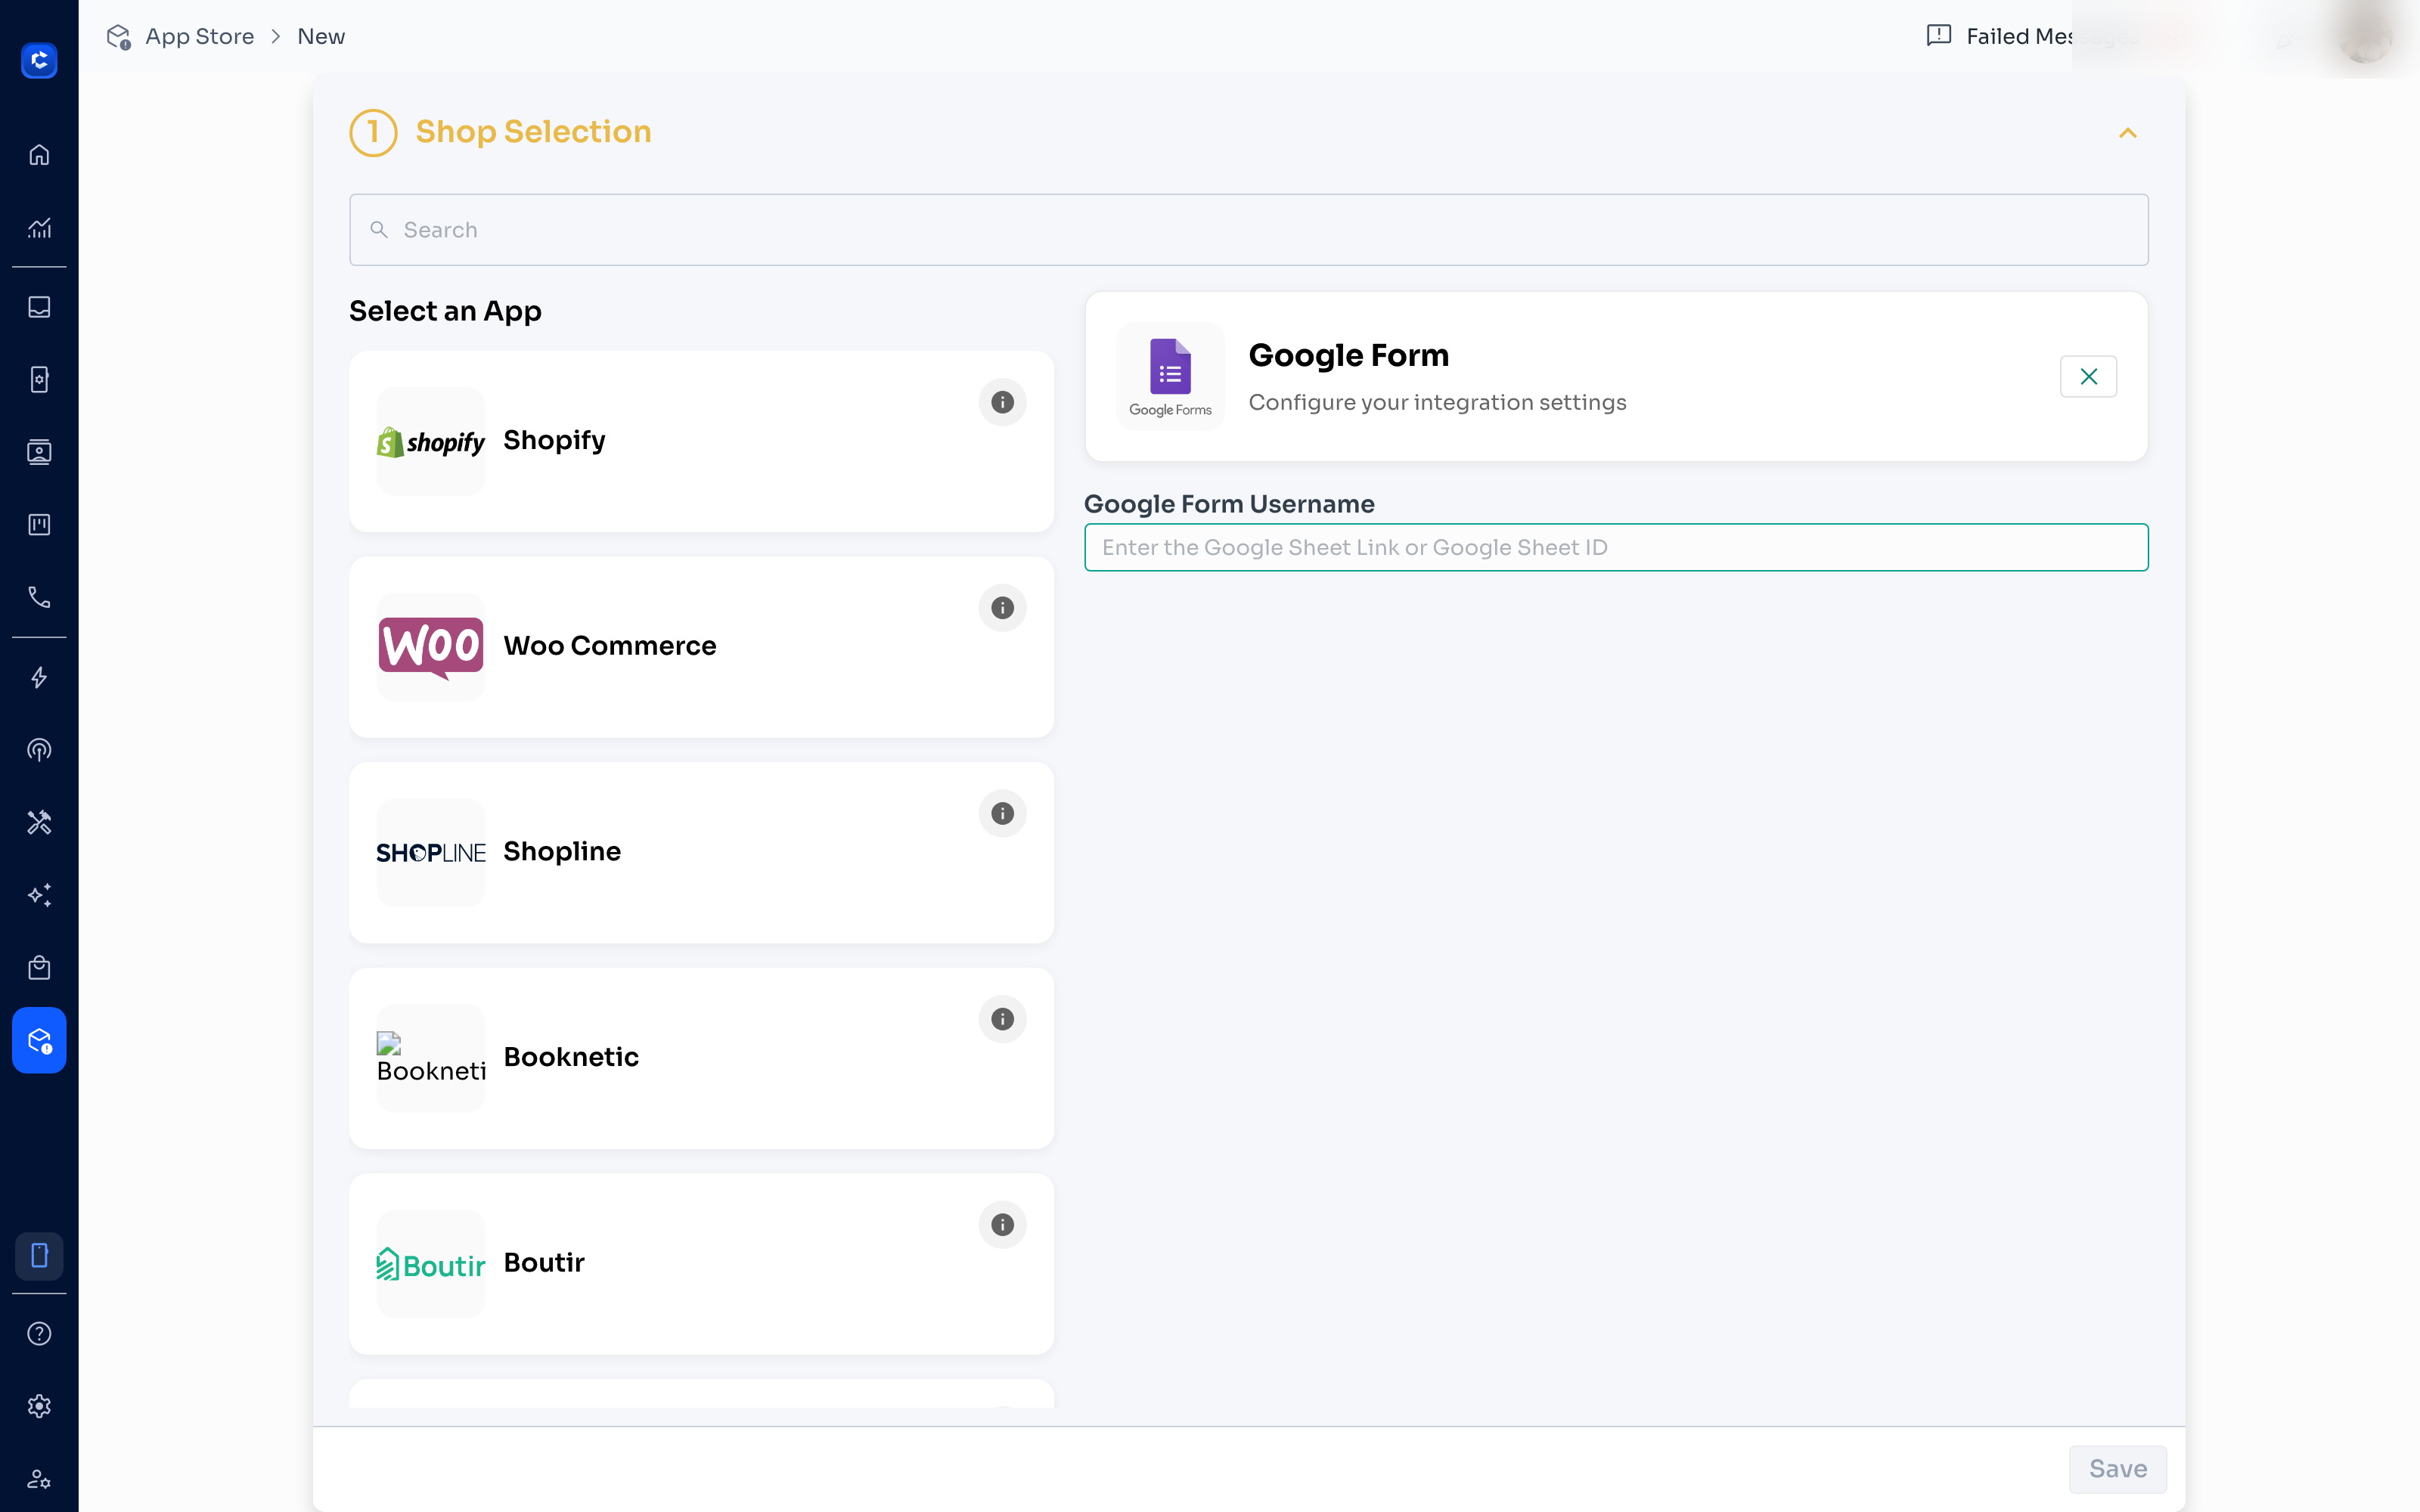Open the kanban board icon in sidebar
2420x1512 pixels.
(39, 524)
